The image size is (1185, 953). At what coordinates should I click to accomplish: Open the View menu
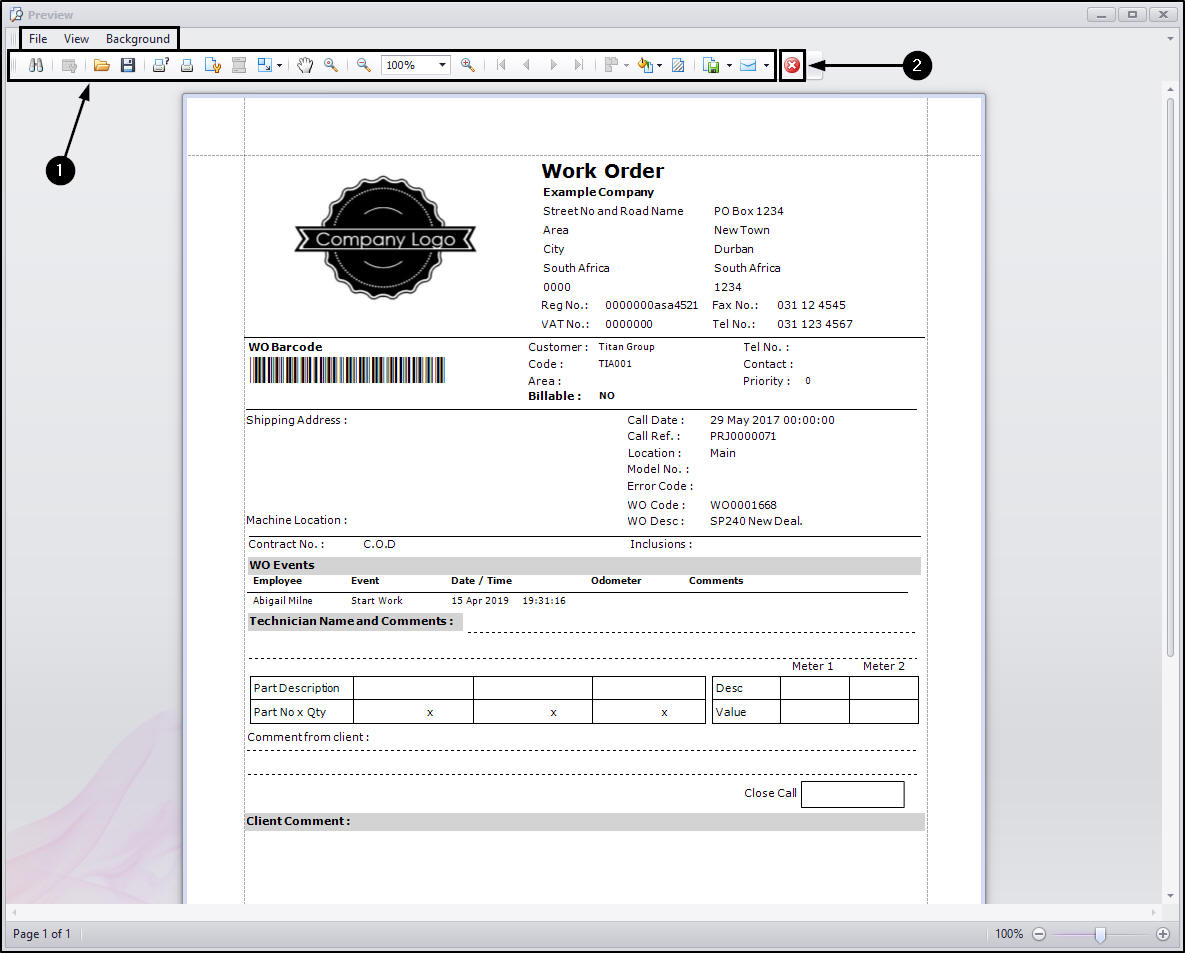pos(76,39)
